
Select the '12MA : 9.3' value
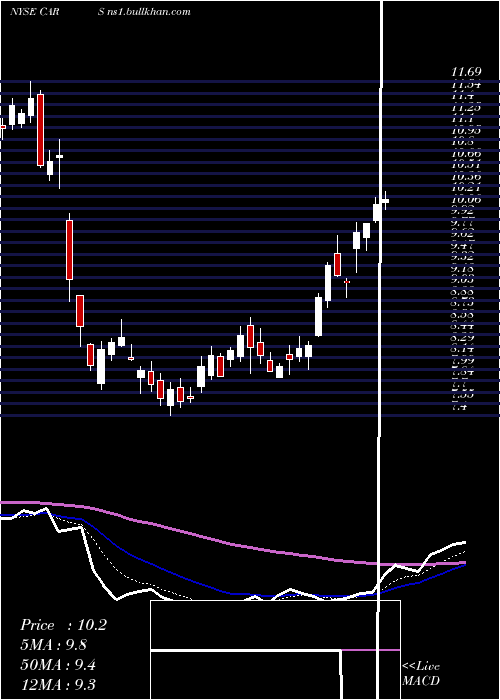click(58, 684)
